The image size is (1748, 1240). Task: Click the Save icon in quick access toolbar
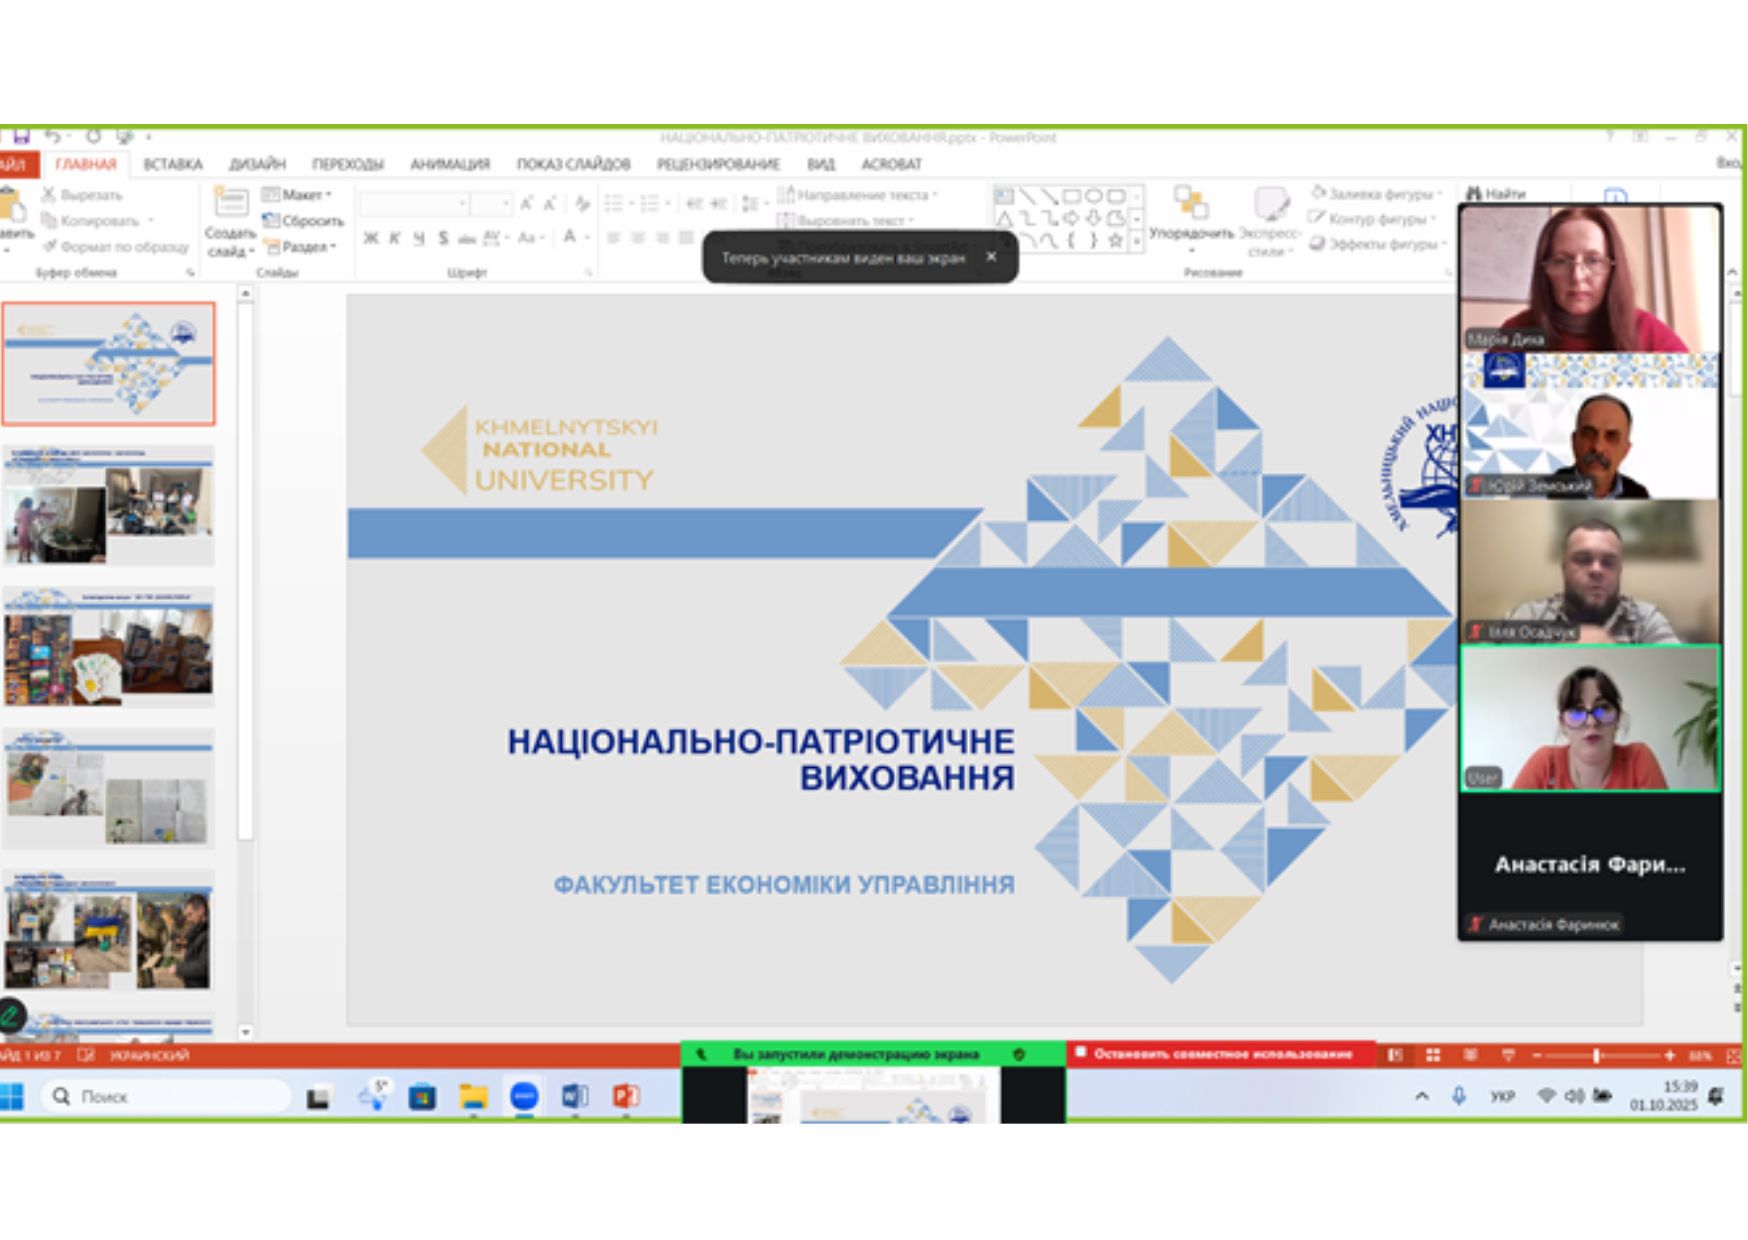point(21,136)
